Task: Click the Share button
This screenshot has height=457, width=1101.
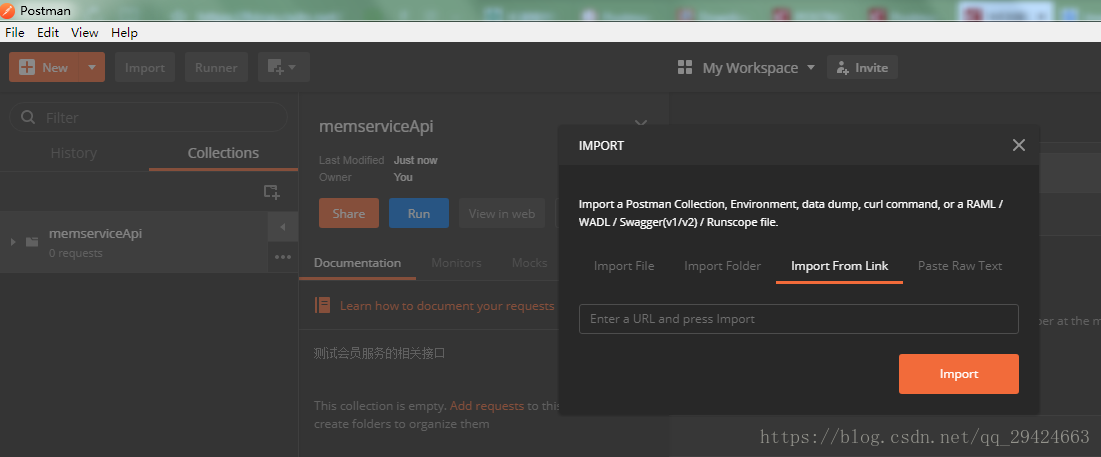Action: (349, 213)
